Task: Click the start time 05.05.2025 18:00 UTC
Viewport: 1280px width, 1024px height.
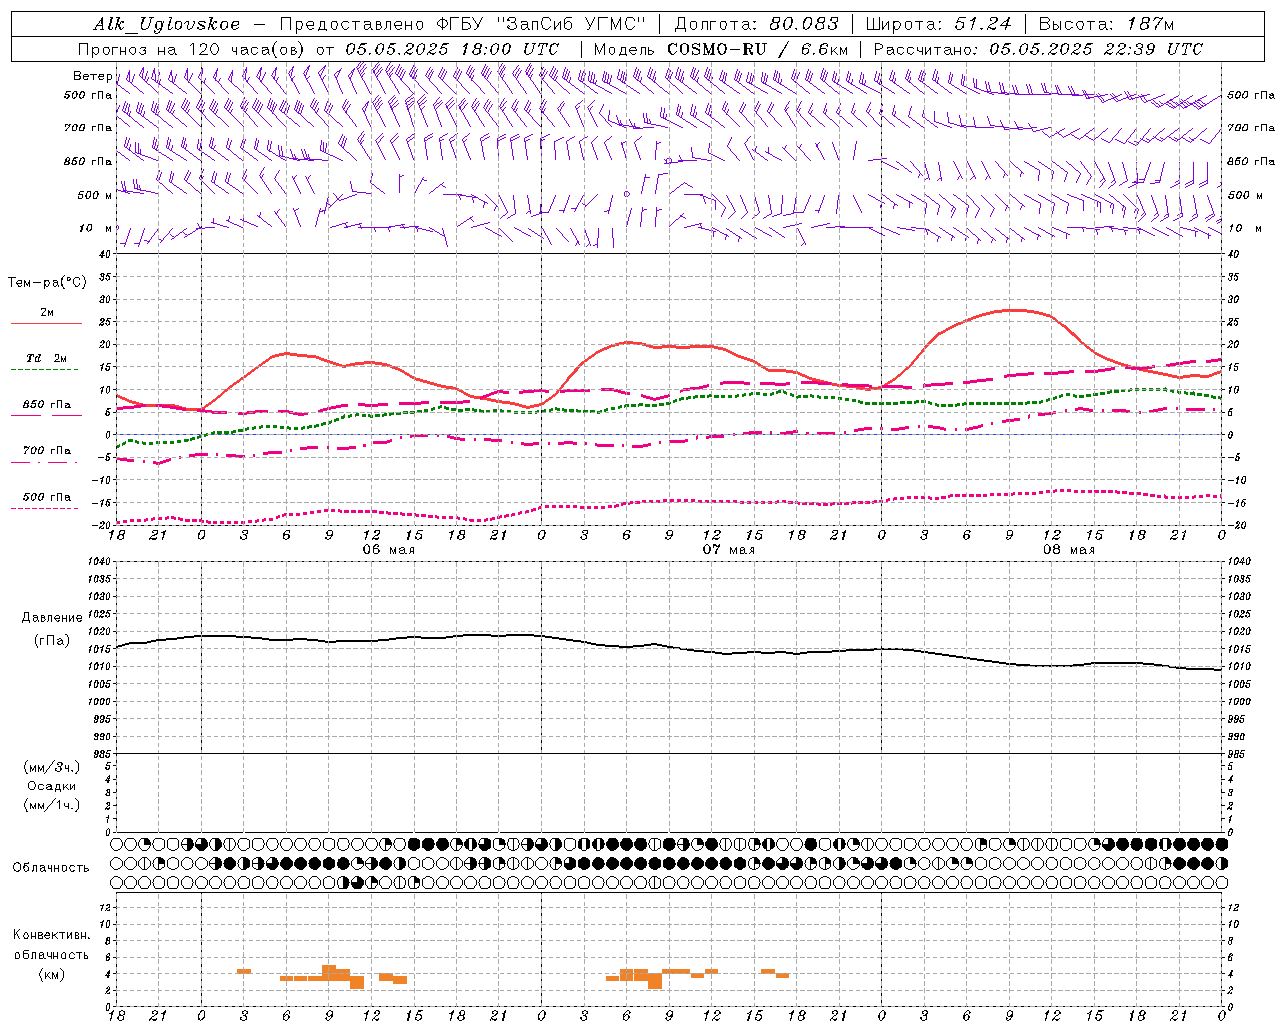Action: (452, 49)
